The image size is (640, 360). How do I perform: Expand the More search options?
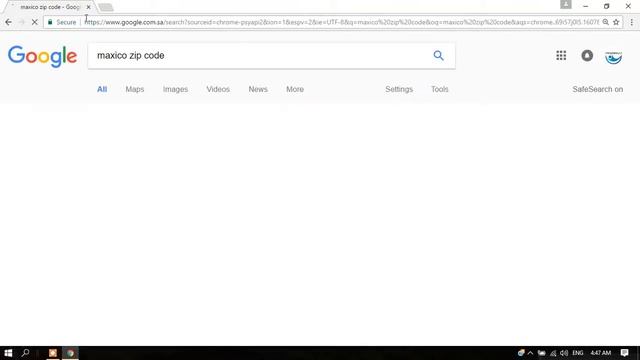(295, 89)
